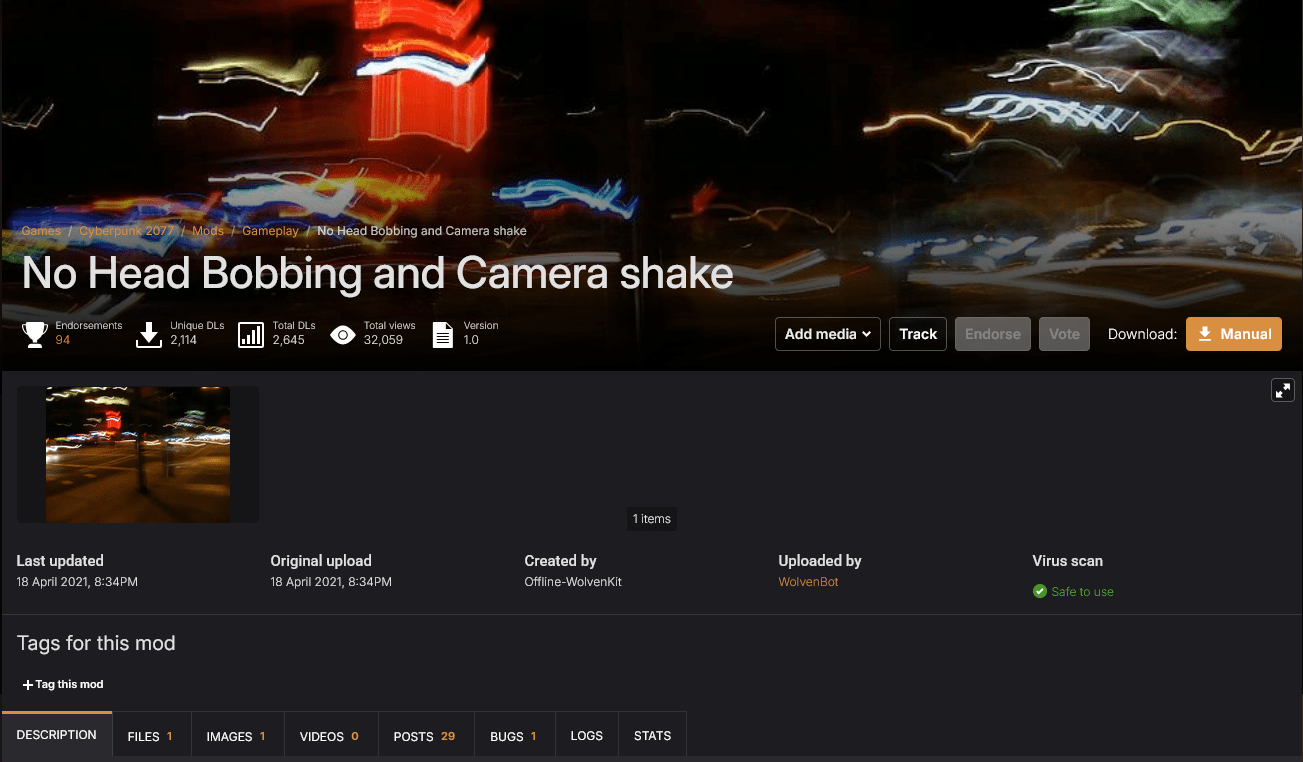This screenshot has height=762, width=1303.
Task: Open the Cyberpunk 2077 breadcrumb link
Action: pos(127,231)
